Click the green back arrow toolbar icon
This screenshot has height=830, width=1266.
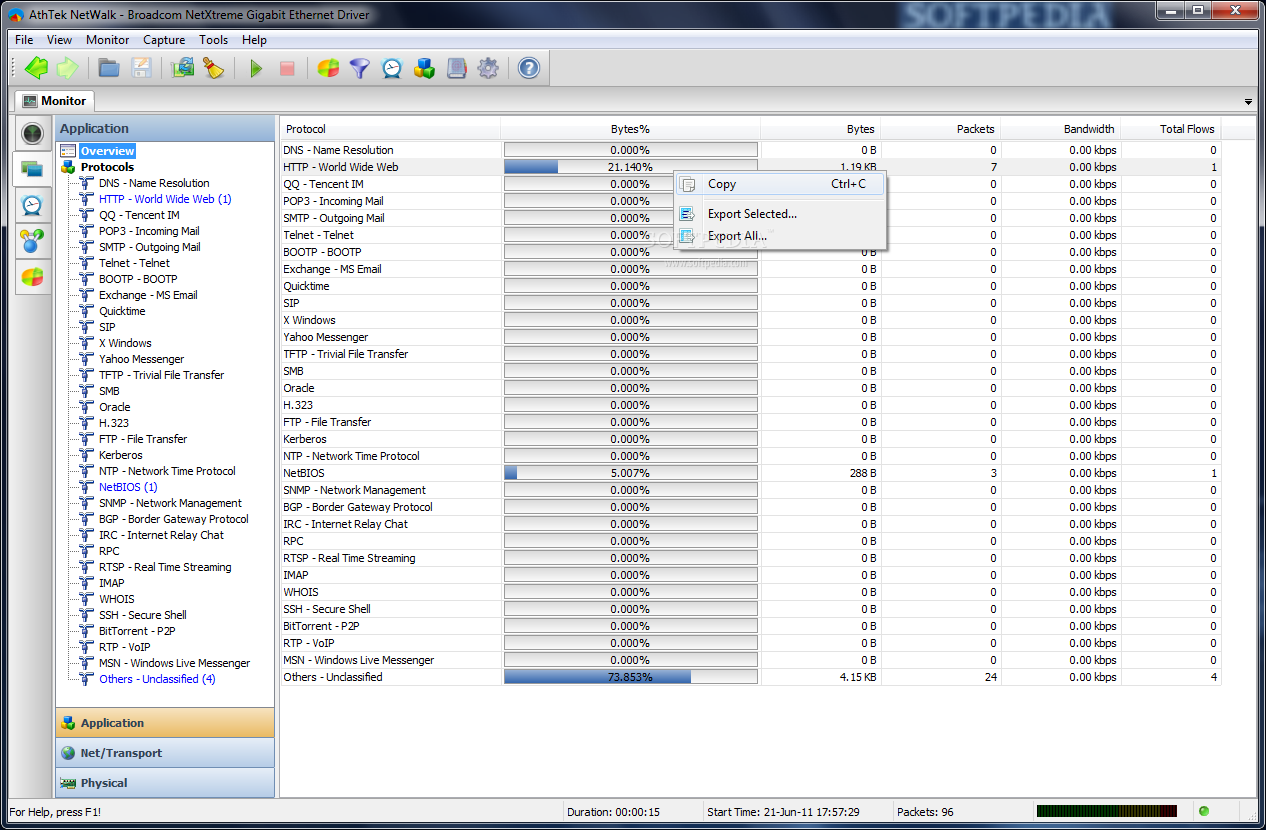[37, 68]
